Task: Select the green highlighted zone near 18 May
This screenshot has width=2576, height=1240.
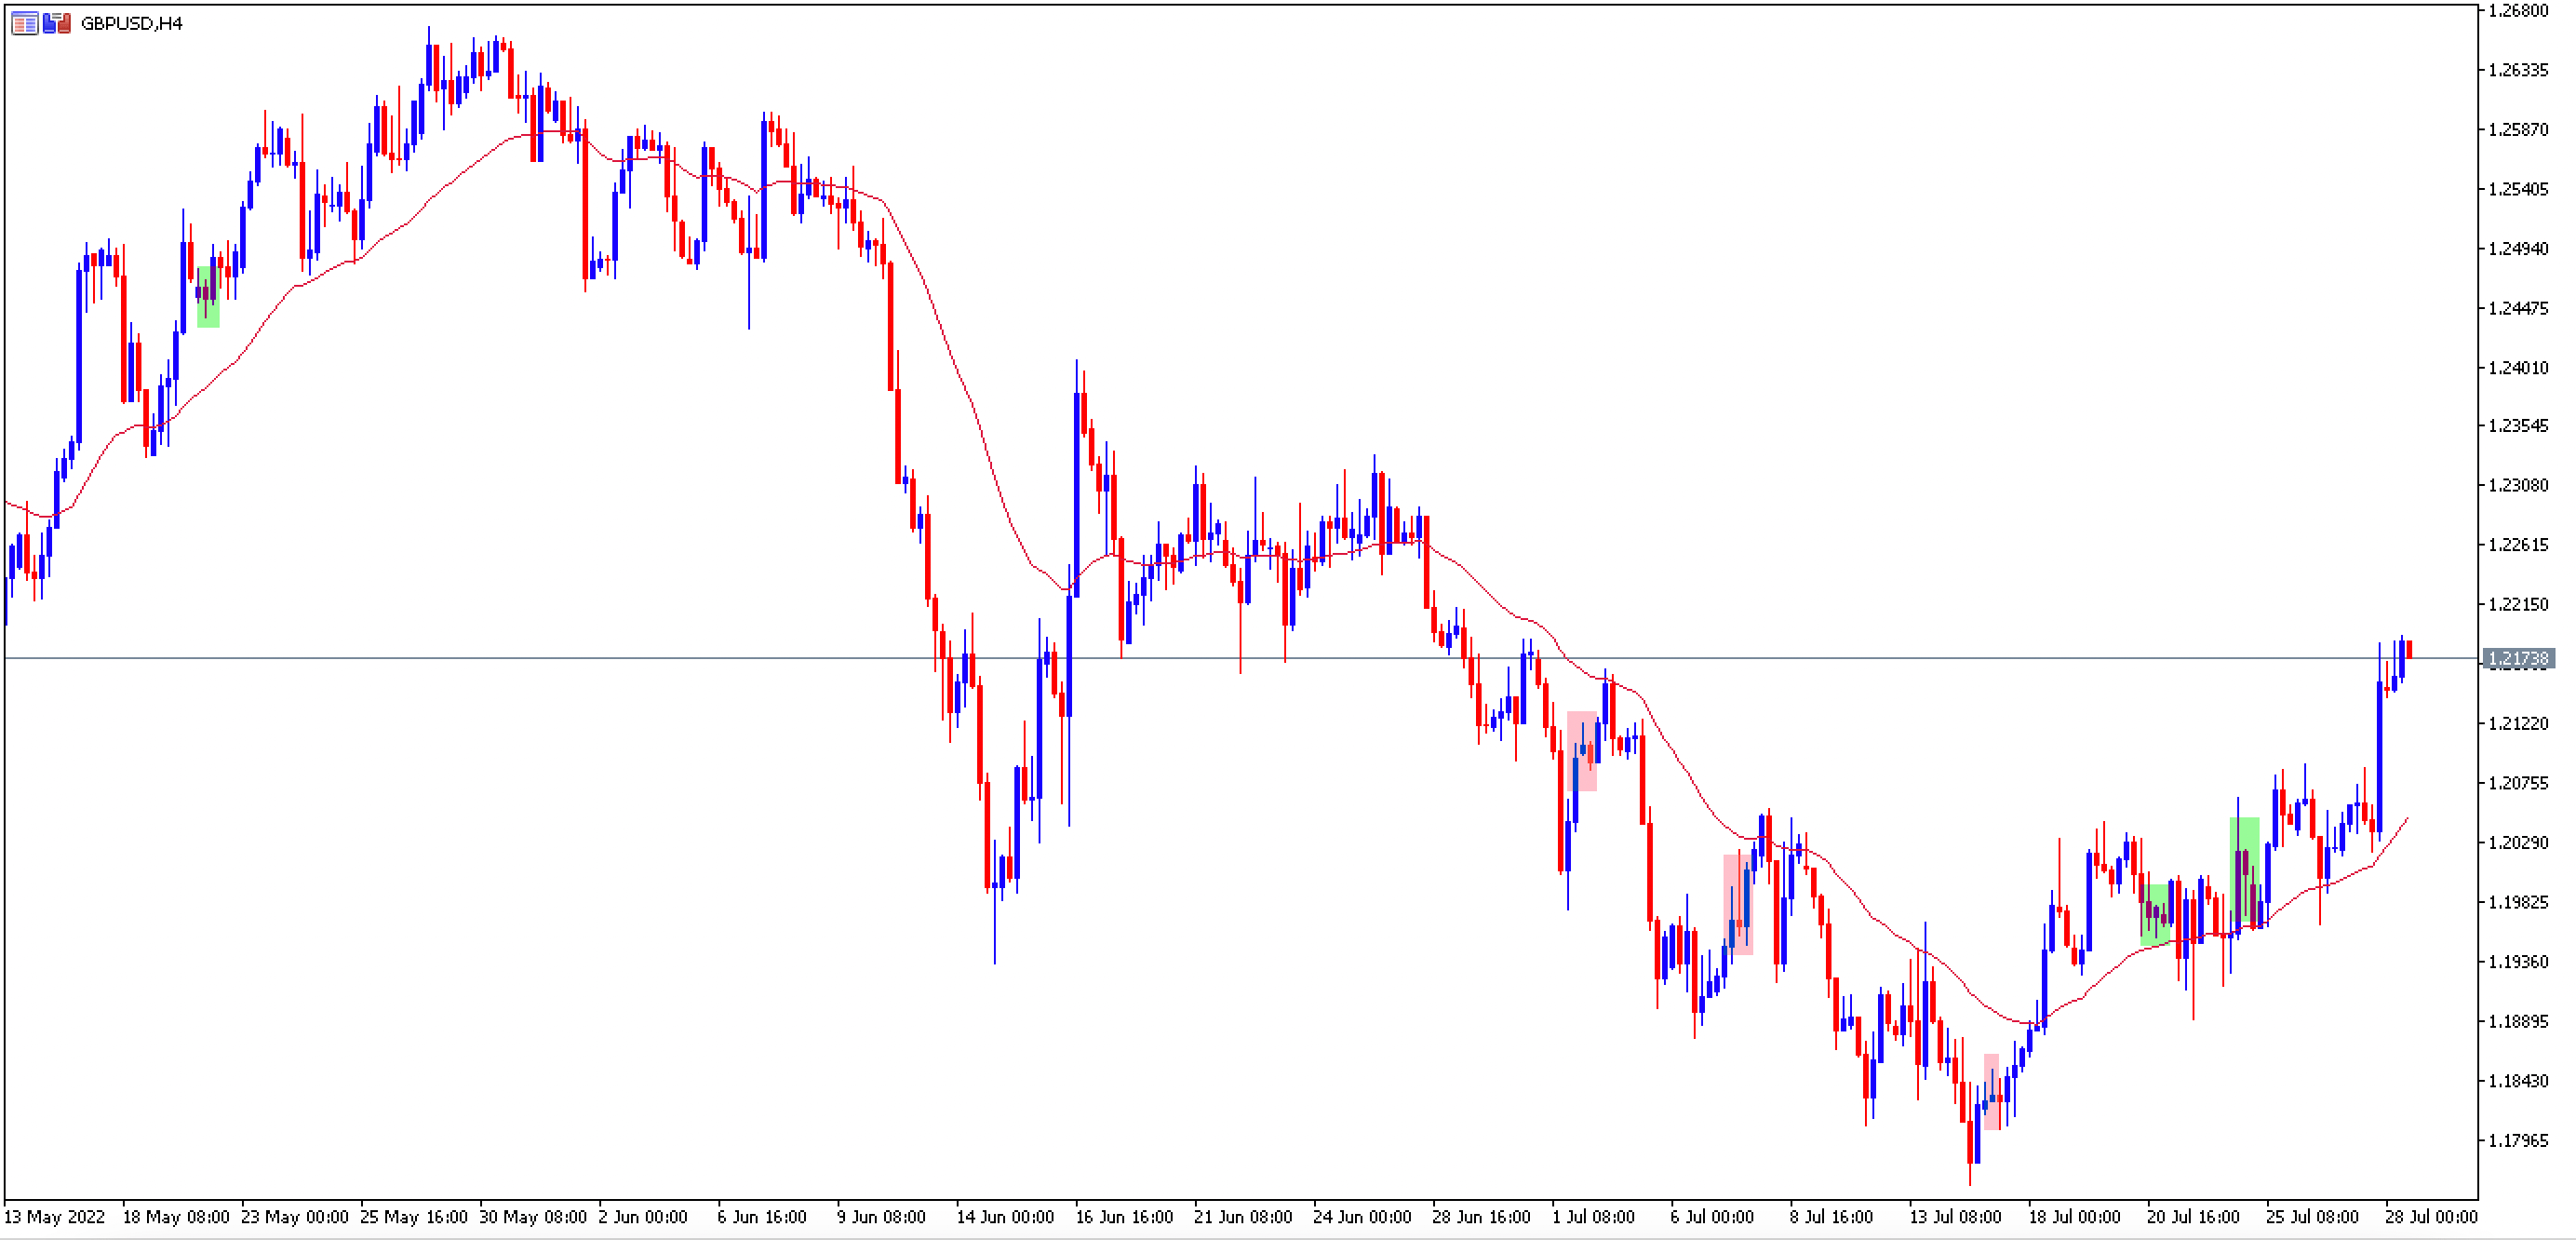Action: tap(208, 296)
